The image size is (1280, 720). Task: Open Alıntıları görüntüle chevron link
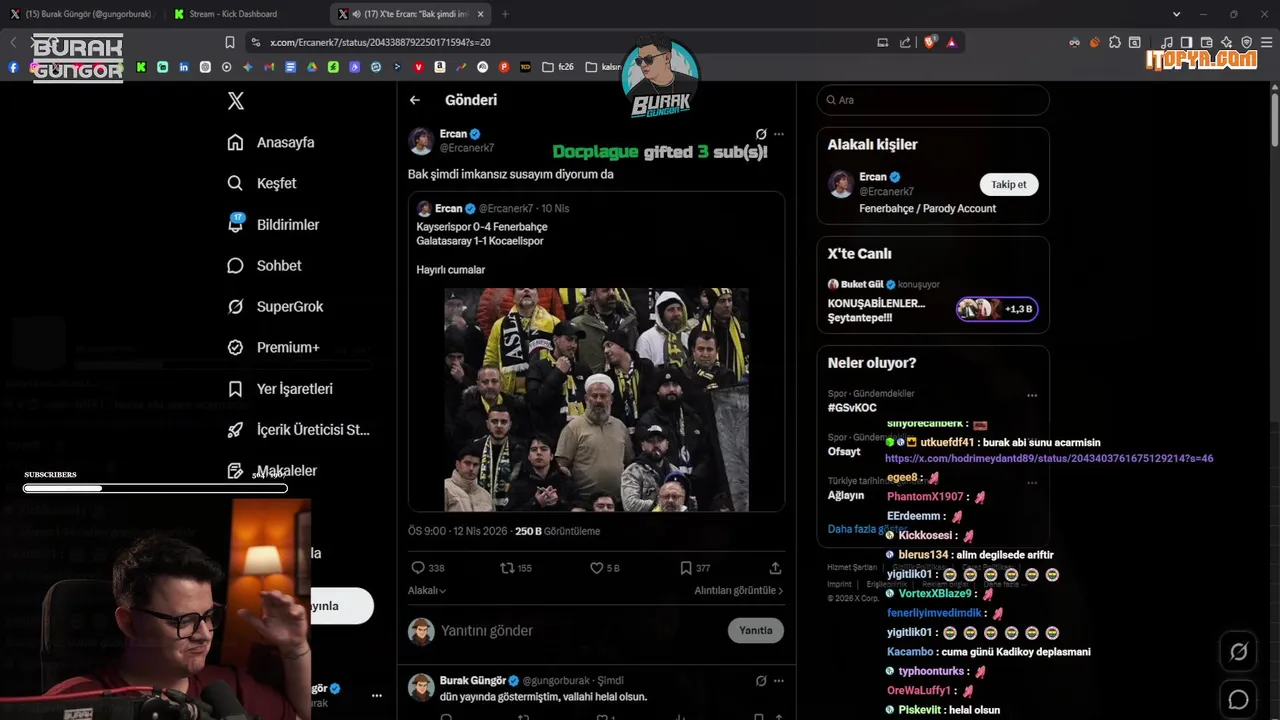point(739,591)
